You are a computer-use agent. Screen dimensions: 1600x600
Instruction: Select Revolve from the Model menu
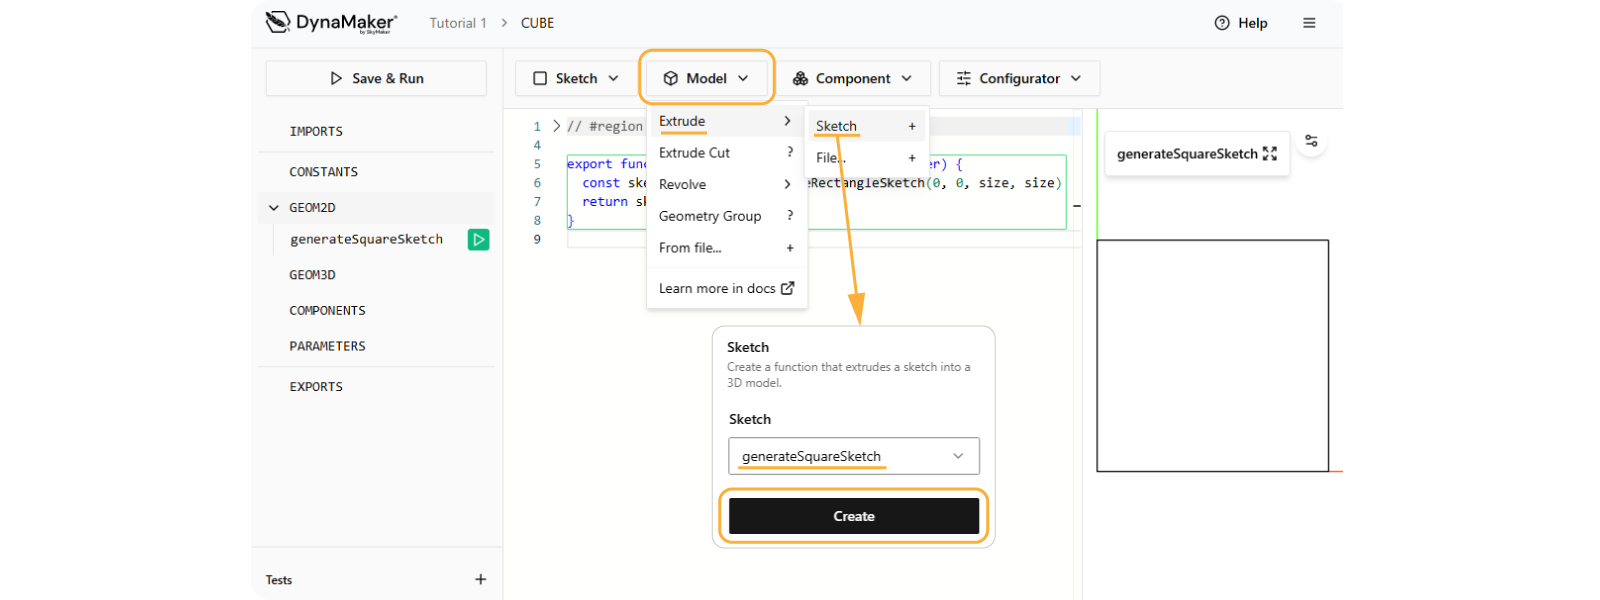coord(683,184)
